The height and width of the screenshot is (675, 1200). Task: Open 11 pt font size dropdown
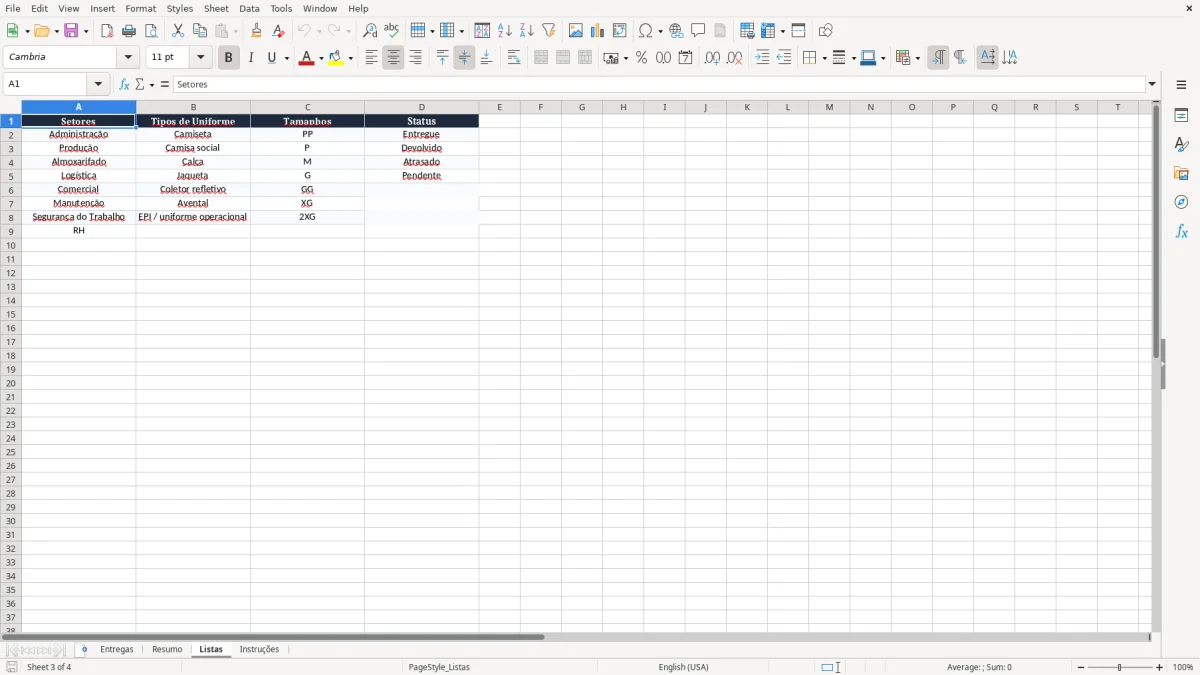coord(201,58)
